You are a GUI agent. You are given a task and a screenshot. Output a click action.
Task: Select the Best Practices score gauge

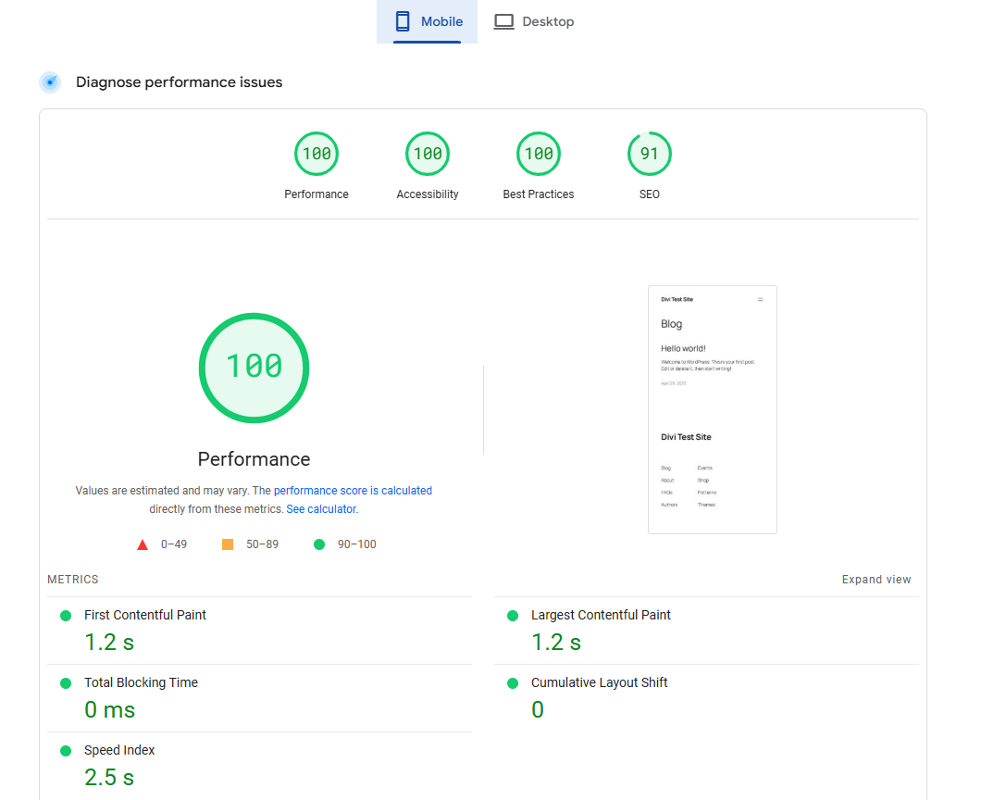(x=538, y=154)
